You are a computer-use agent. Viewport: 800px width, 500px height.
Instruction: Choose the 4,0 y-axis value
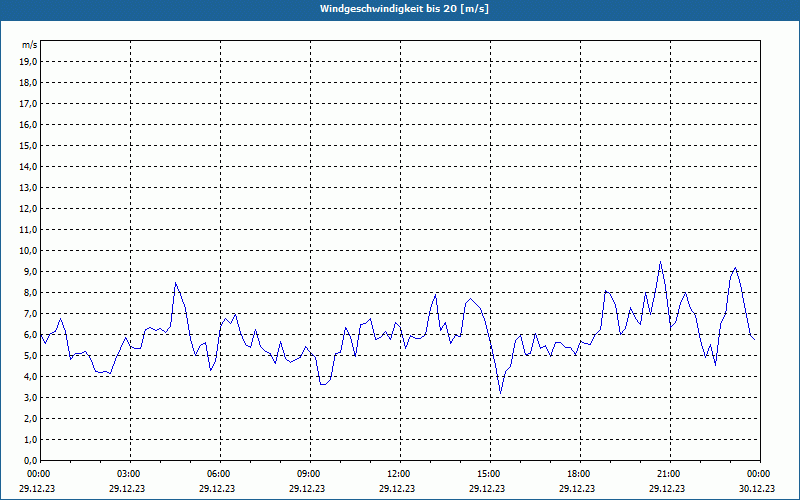tap(30, 377)
